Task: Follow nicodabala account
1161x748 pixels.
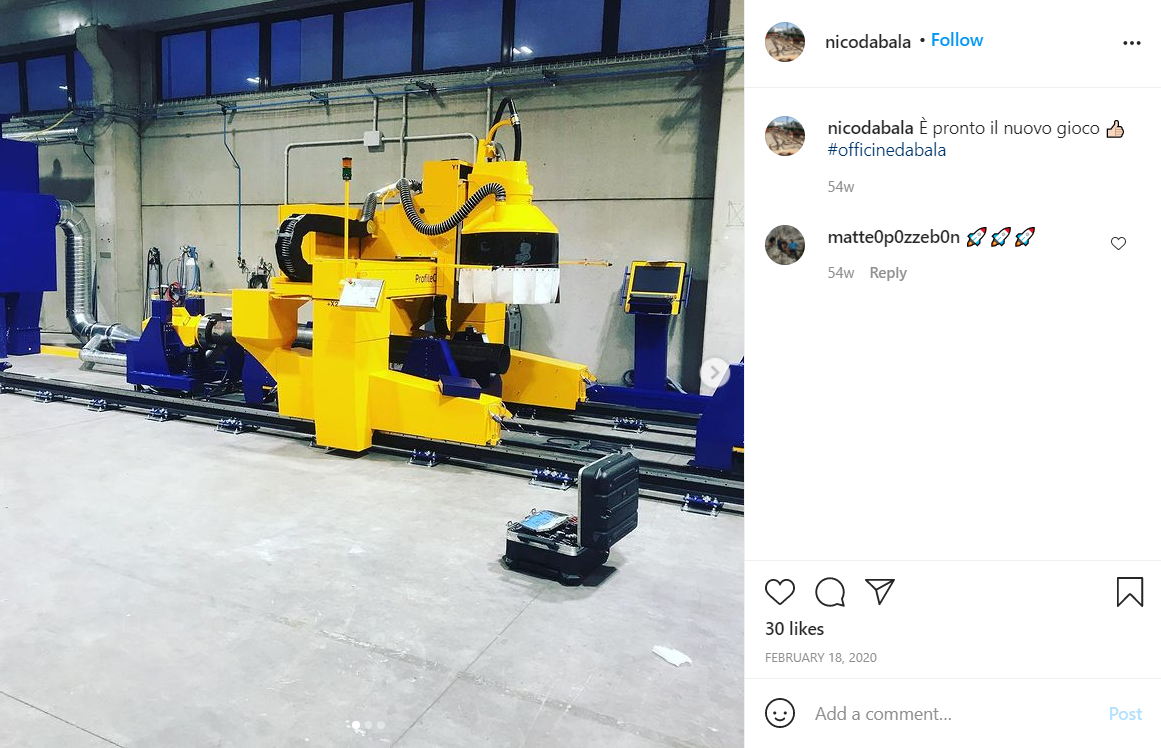Action: click(957, 40)
